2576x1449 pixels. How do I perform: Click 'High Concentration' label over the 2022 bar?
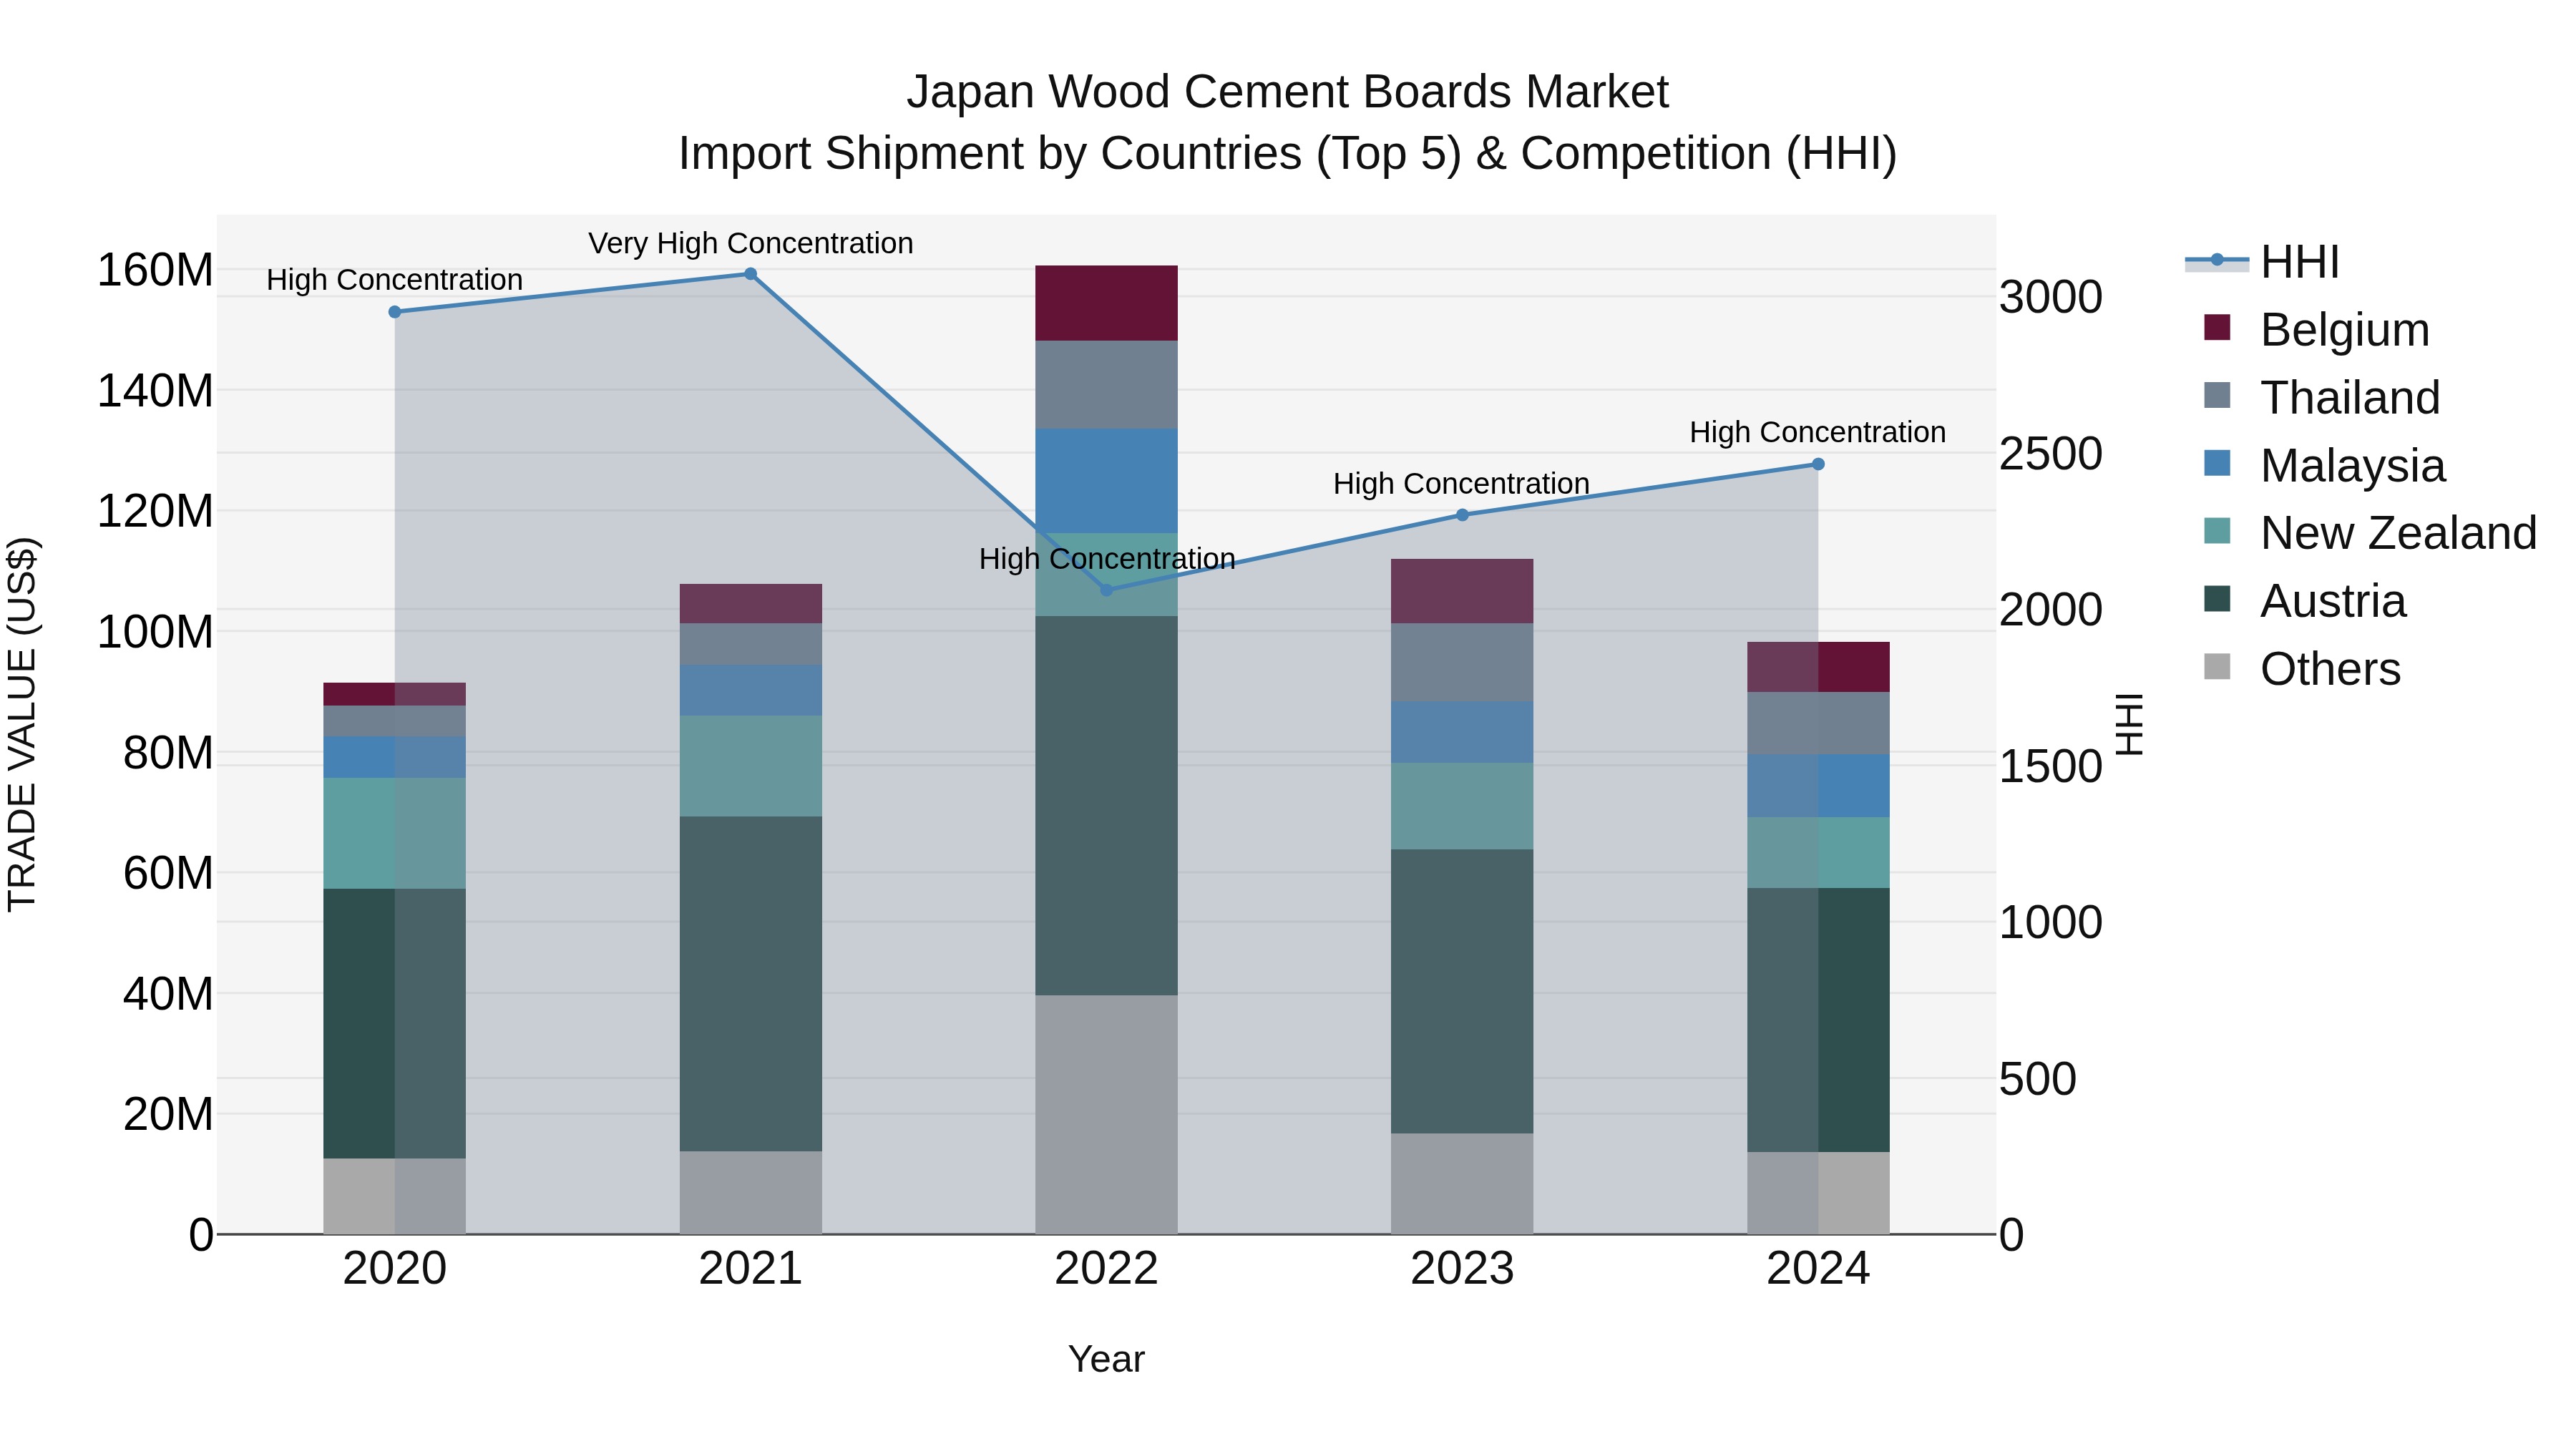coord(1107,559)
